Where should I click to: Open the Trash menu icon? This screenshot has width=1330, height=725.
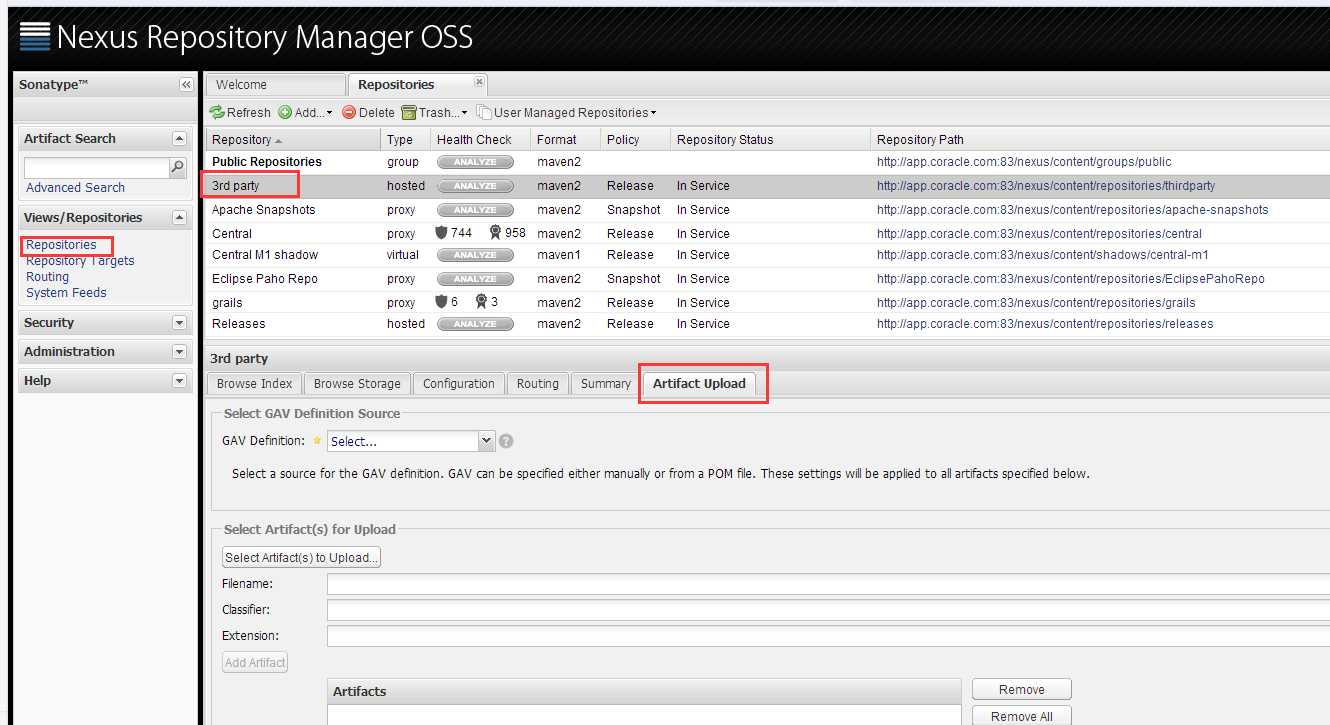(x=408, y=113)
